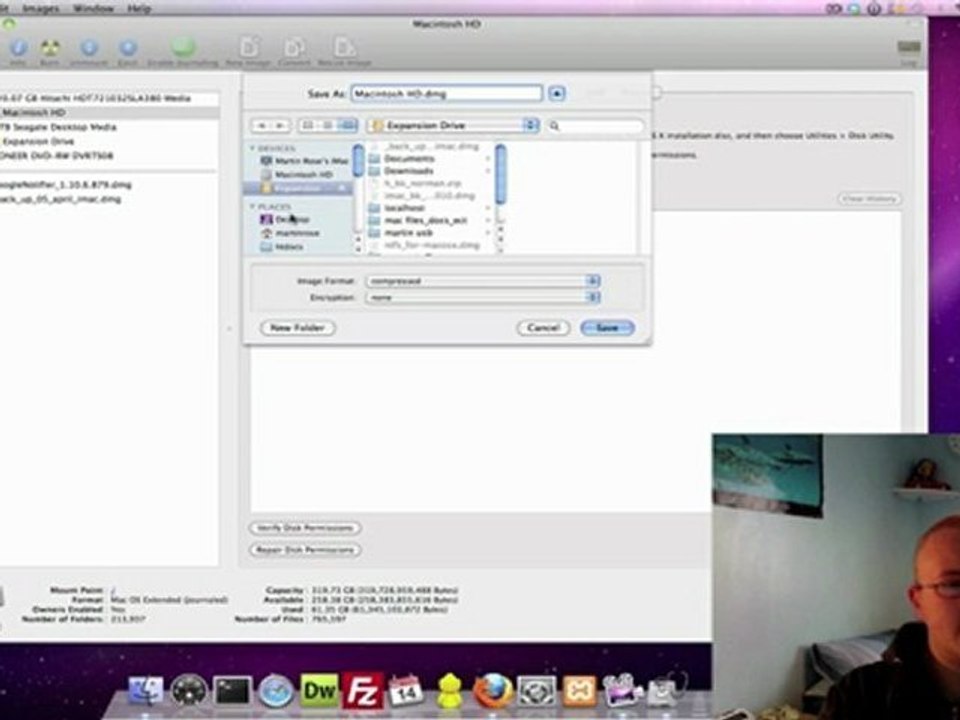Open the Encryption dropdown

[482, 298]
